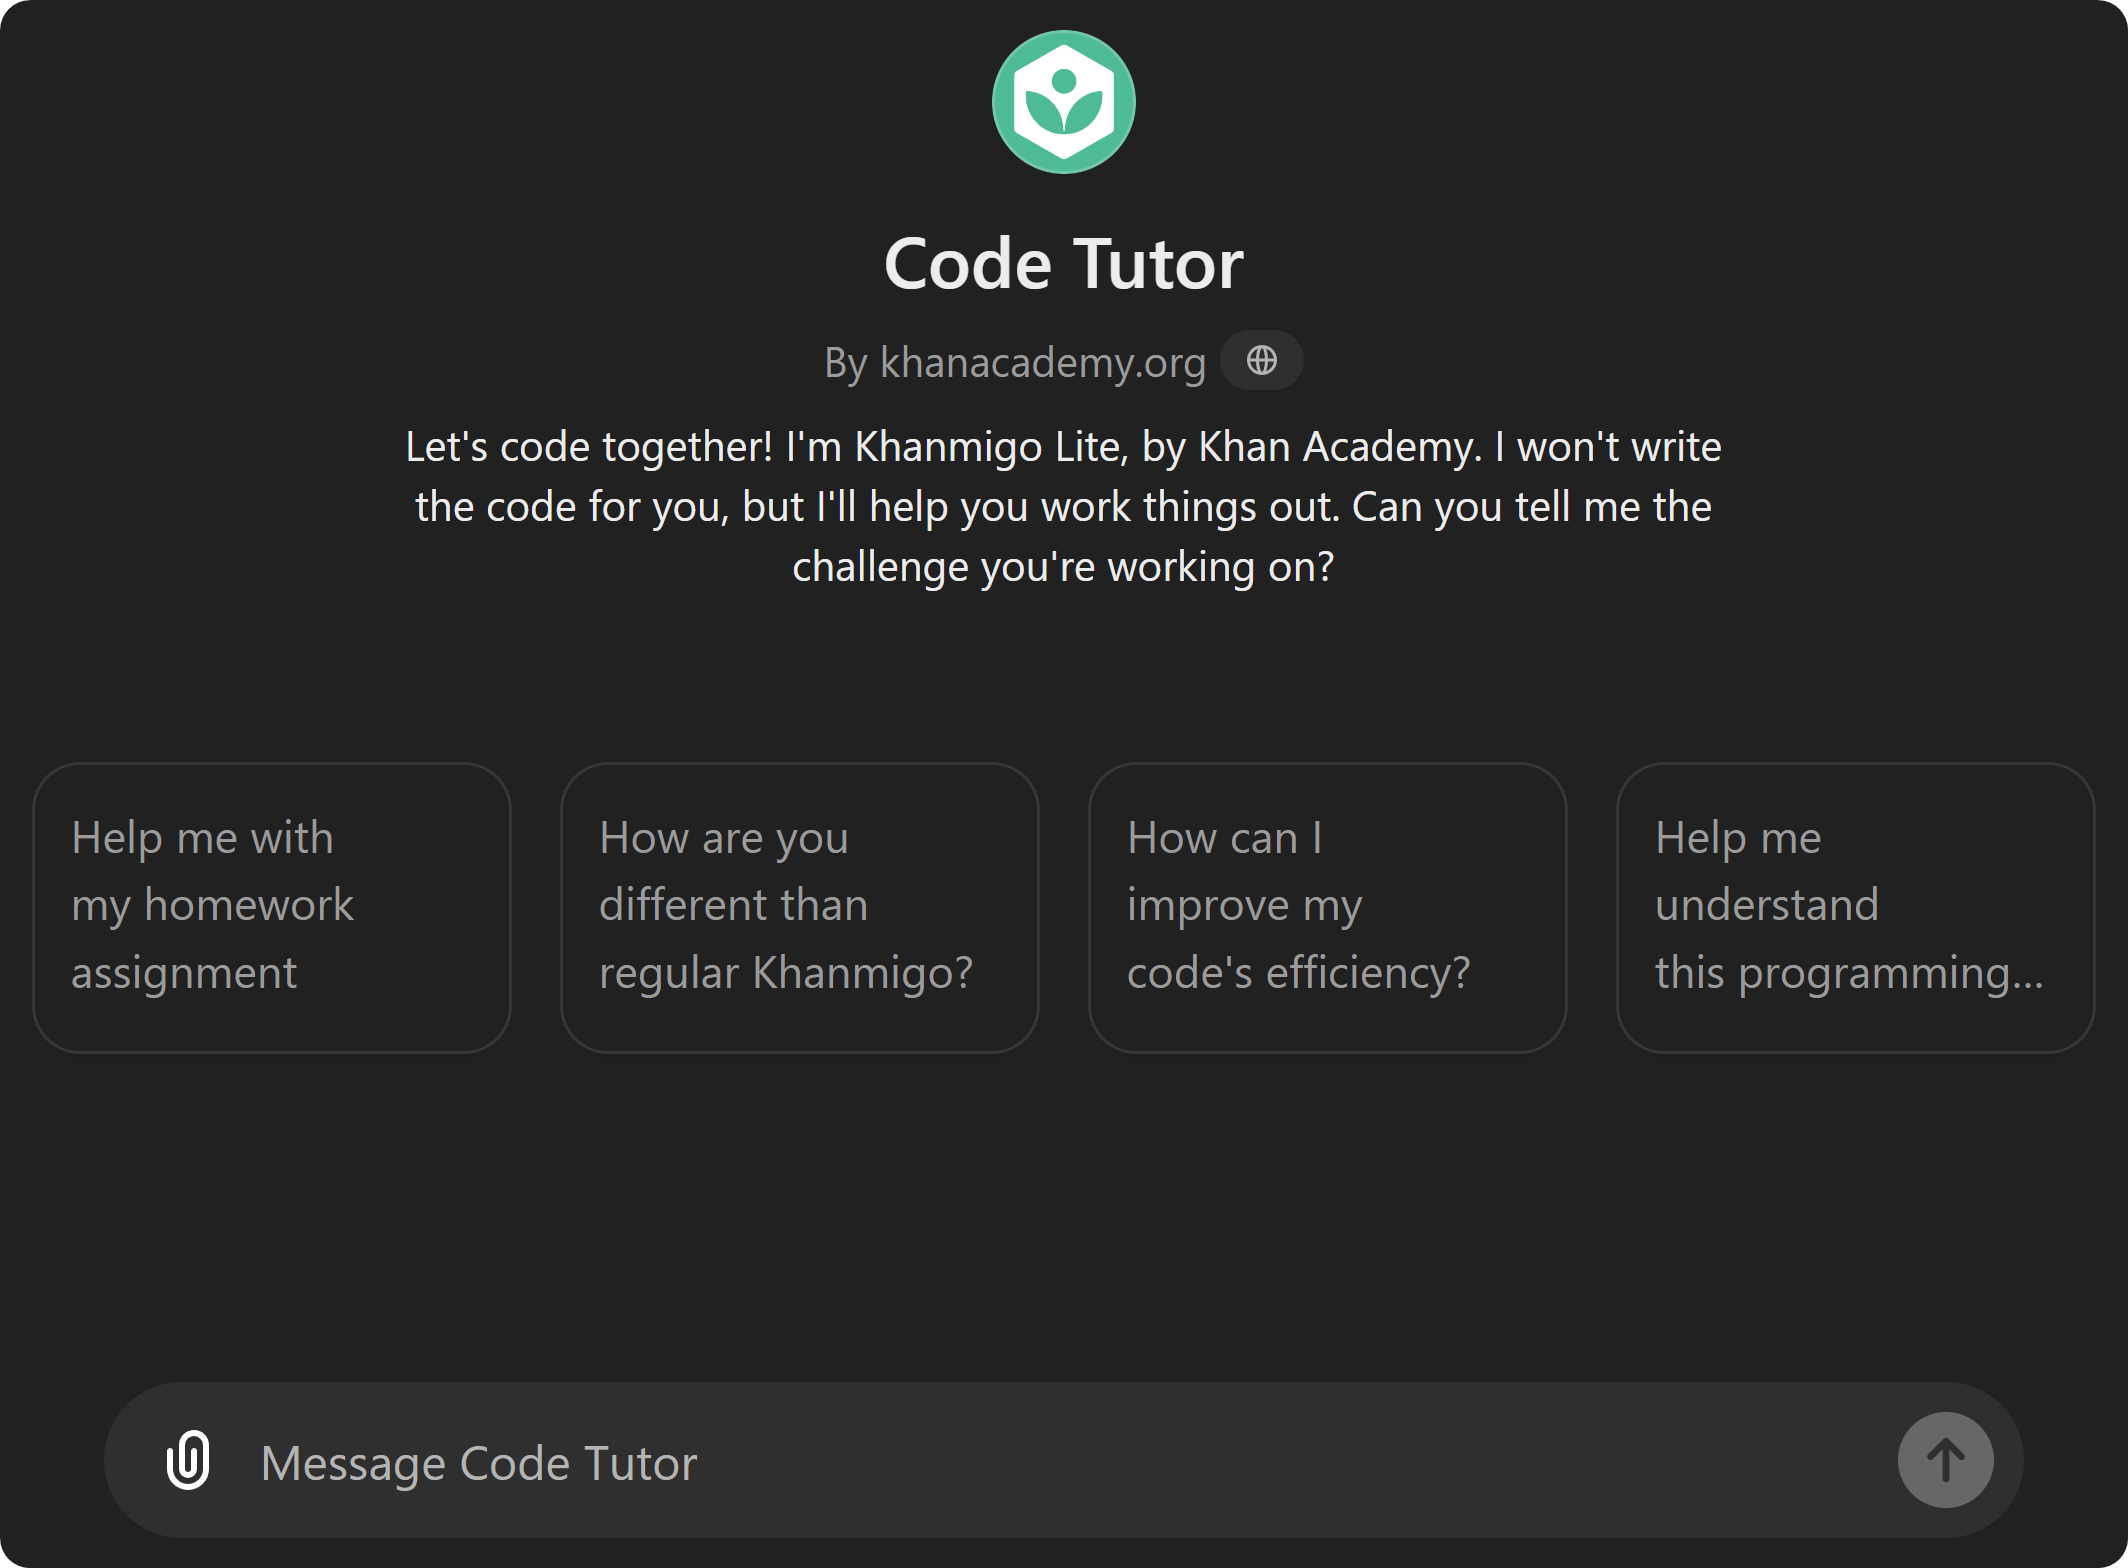The image size is (2128, 1568).
Task: Click 'By khanacademy.org' below the title
Action: coord(1012,362)
